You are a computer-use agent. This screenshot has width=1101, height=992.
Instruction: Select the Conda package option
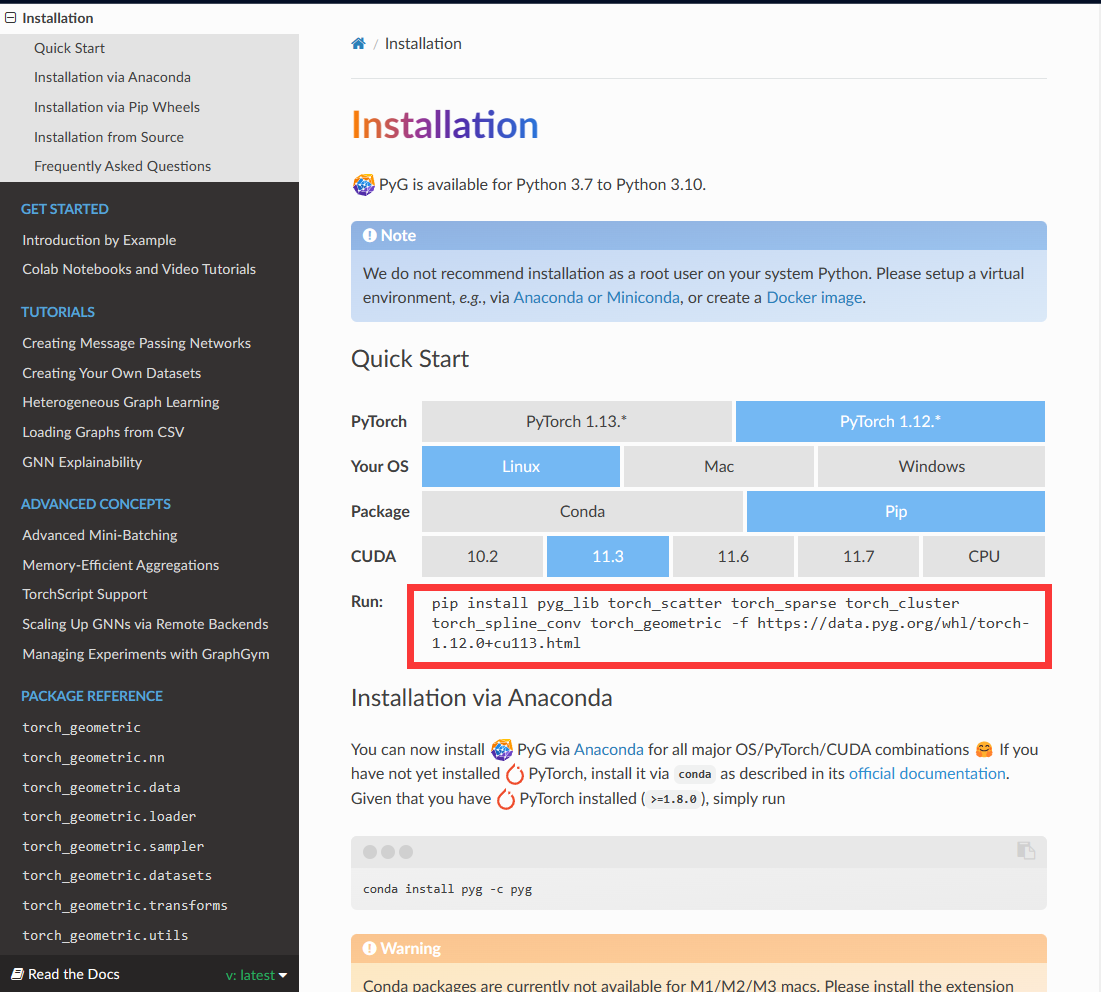tap(582, 511)
